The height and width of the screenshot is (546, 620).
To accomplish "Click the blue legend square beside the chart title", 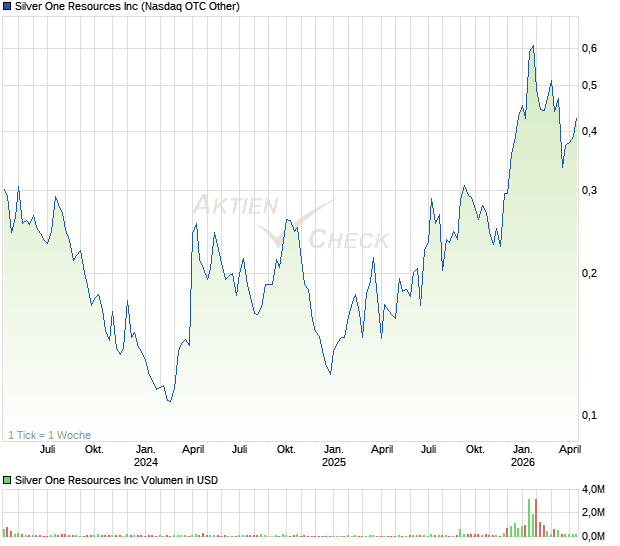I will 8,7.
